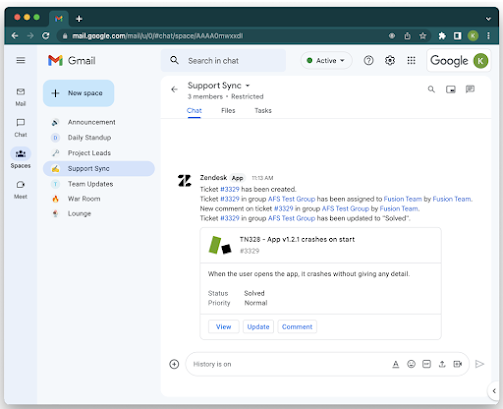Click the '3 members' text under space name
This screenshot has width=503, height=409.
205,97
